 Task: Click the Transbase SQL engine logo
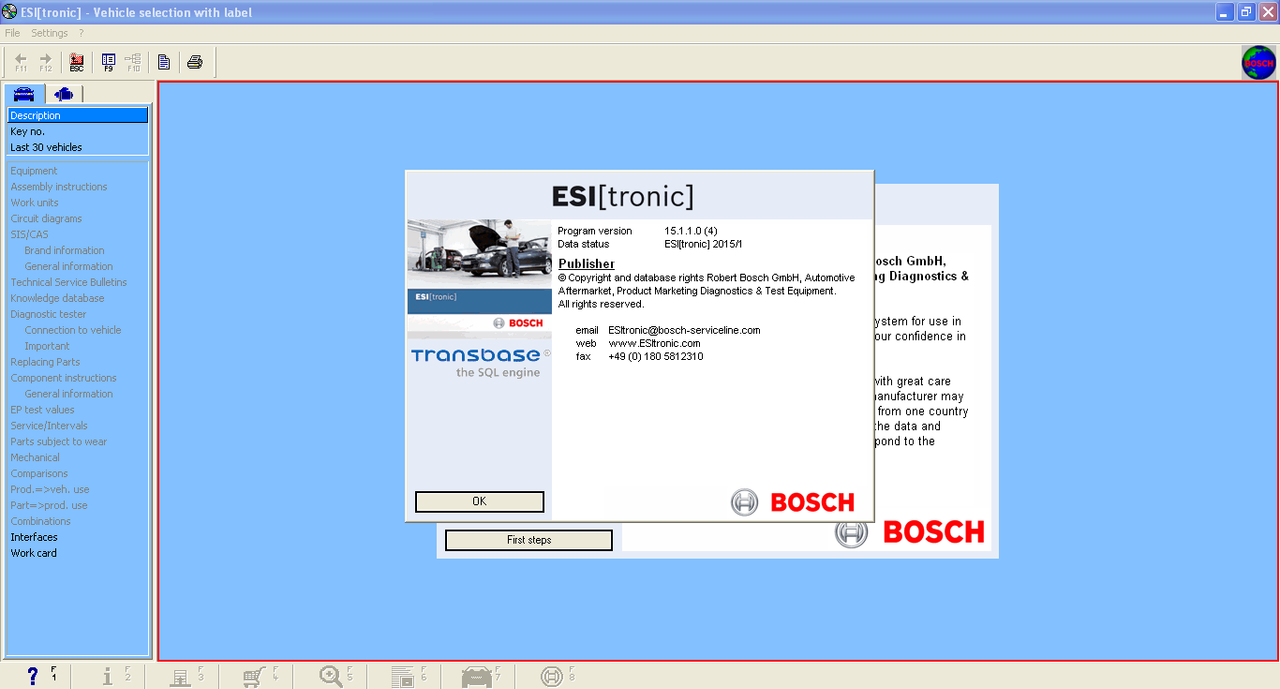click(x=479, y=363)
